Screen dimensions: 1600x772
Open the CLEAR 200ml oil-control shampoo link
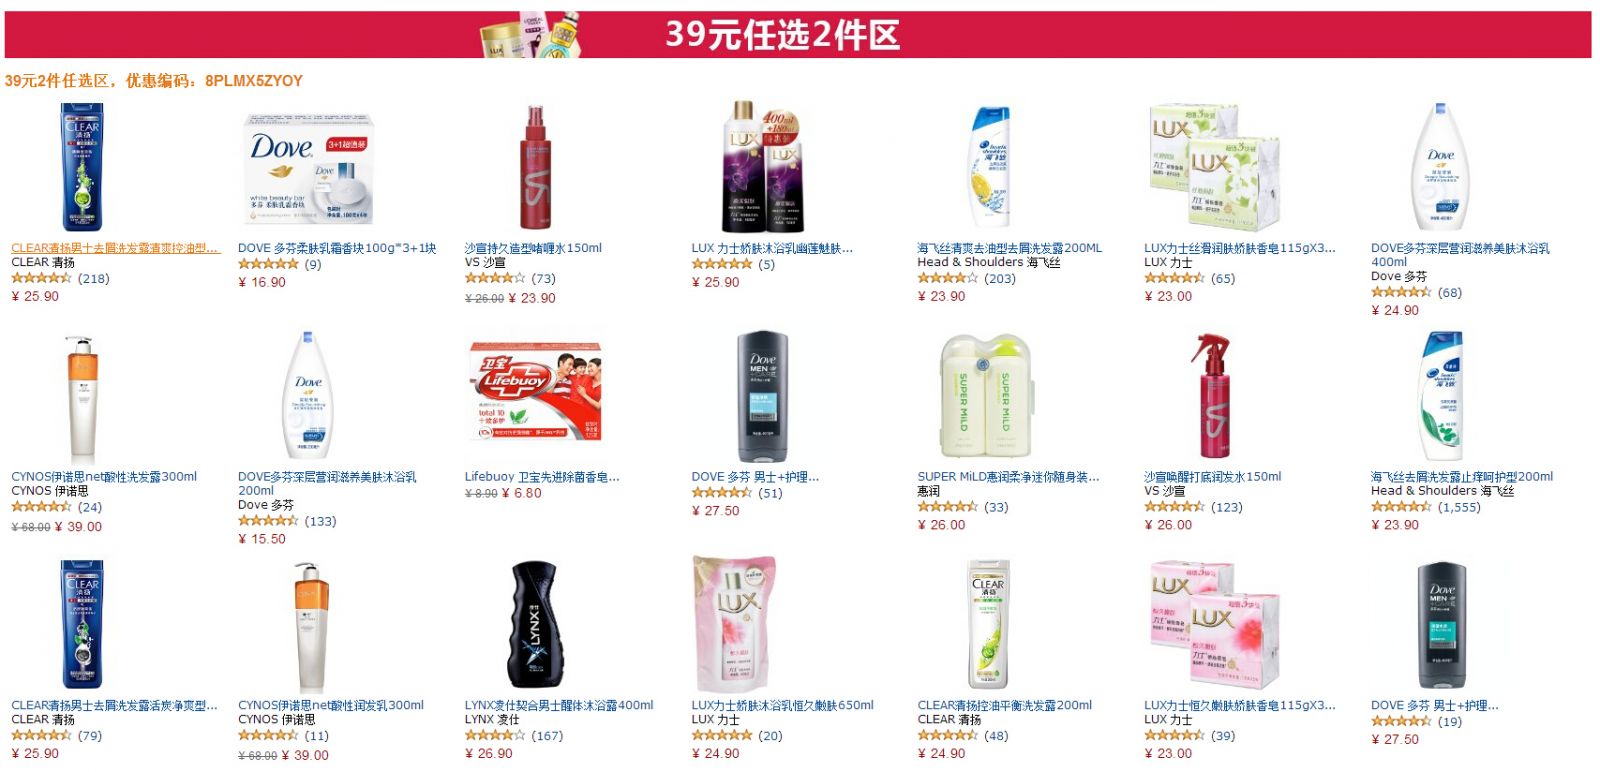click(1005, 705)
